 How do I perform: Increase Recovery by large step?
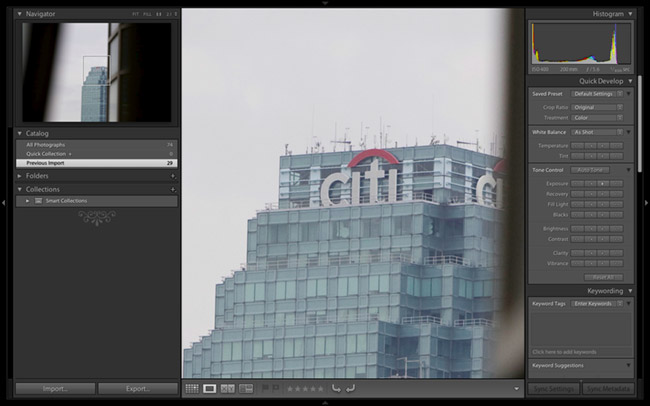tap(616, 194)
